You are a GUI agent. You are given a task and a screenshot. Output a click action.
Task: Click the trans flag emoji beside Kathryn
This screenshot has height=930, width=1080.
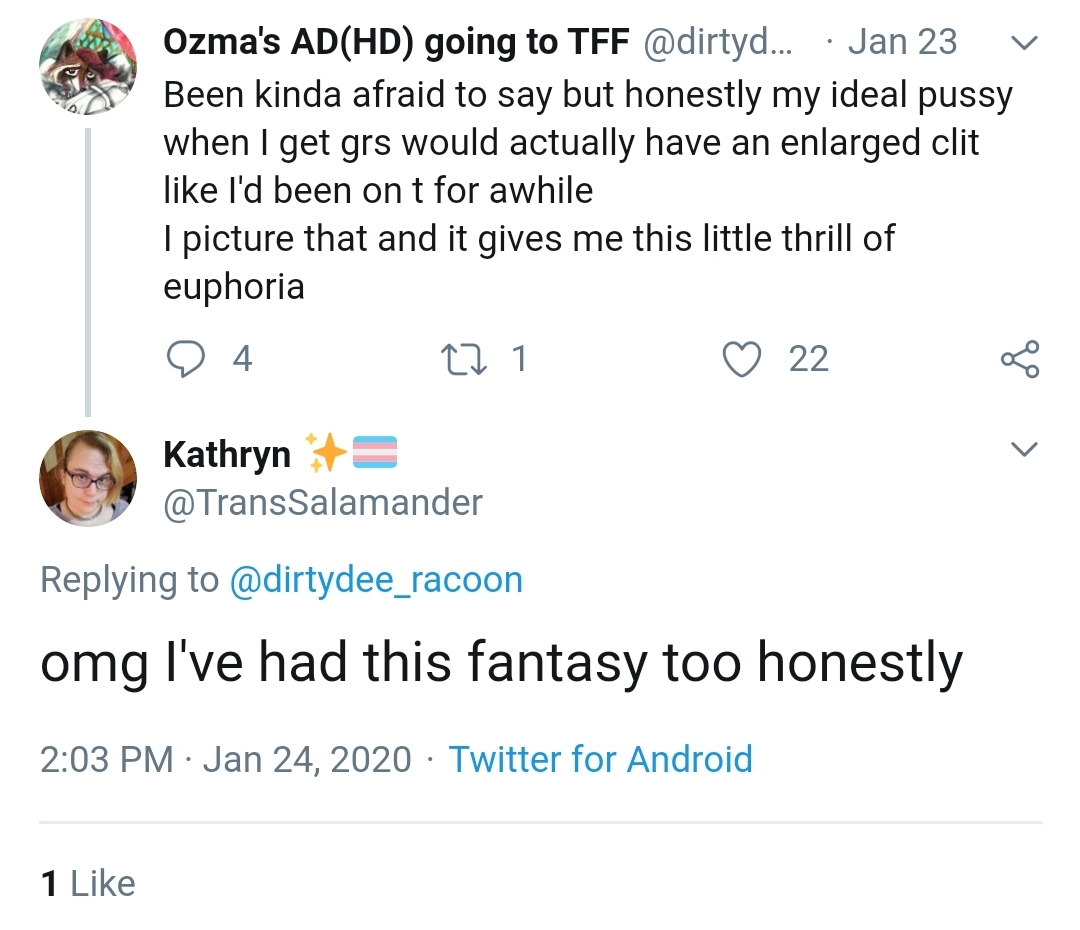coord(375,453)
